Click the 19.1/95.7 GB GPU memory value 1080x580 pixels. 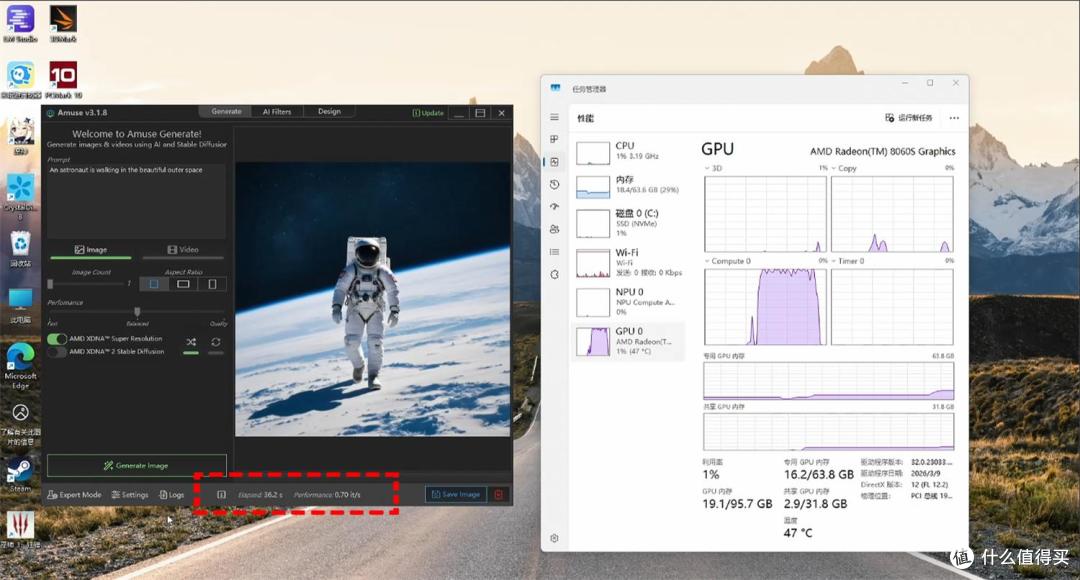[x=737, y=504]
